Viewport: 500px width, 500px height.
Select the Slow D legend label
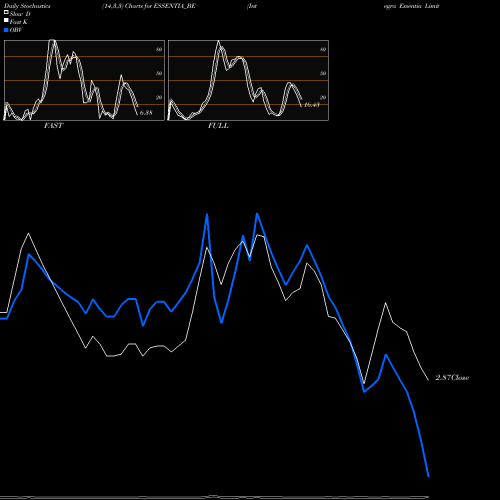tap(20, 14)
